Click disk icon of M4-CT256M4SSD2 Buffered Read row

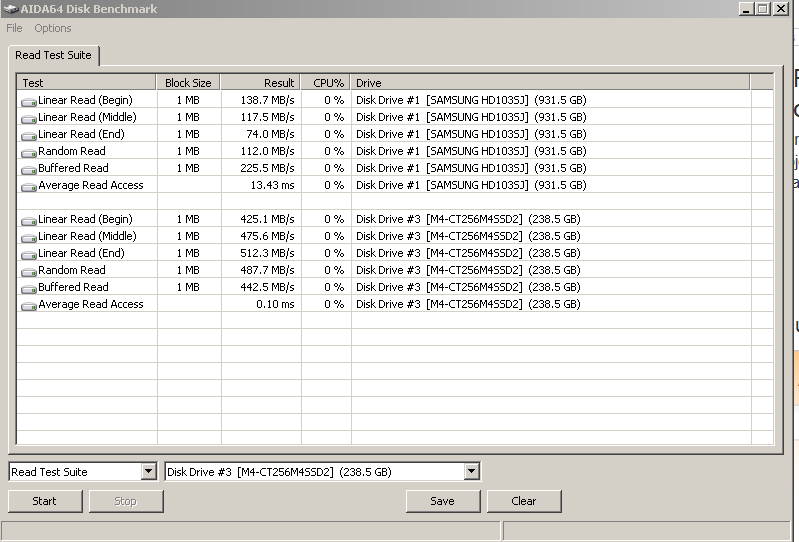(29, 289)
